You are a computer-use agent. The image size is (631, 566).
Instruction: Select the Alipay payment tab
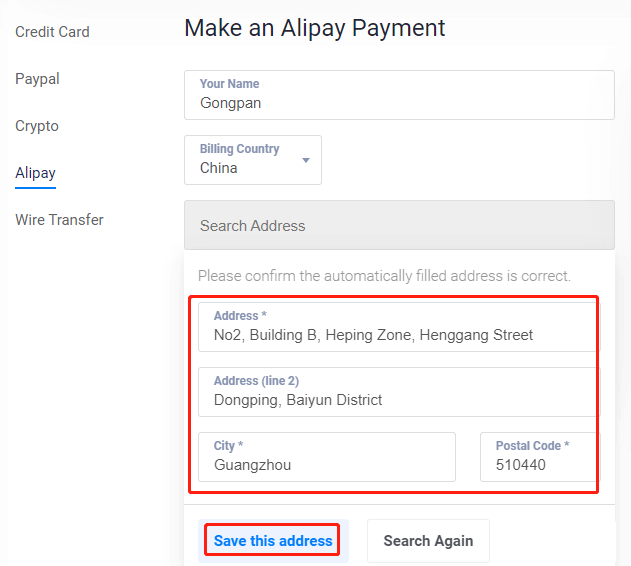tap(35, 173)
